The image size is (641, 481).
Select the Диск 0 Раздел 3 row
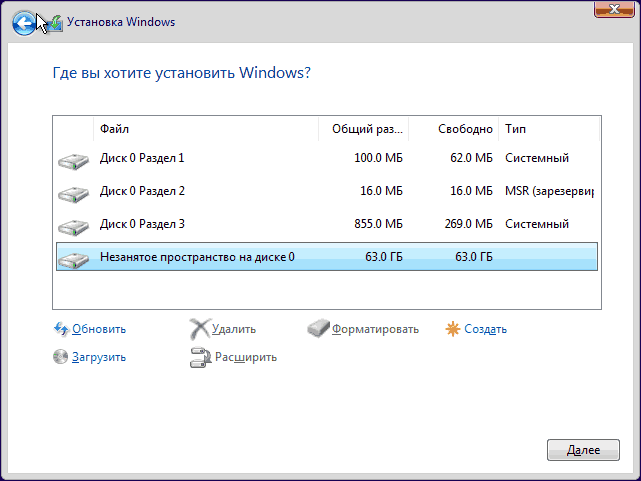click(327, 224)
